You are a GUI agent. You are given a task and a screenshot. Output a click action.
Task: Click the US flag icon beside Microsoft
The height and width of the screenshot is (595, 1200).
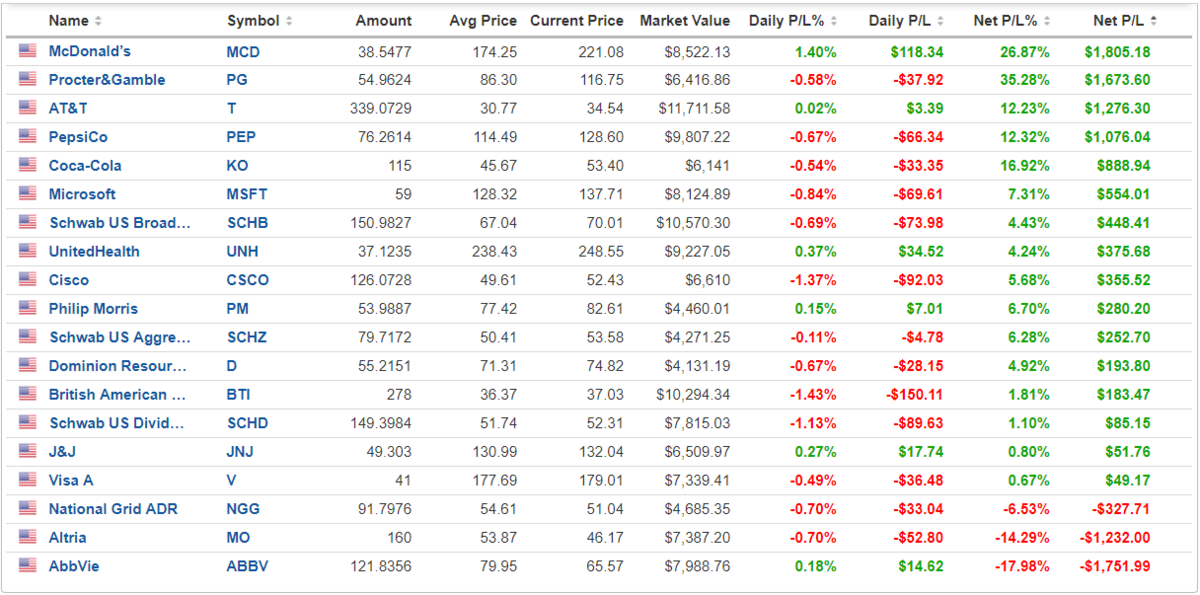click(27, 194)
